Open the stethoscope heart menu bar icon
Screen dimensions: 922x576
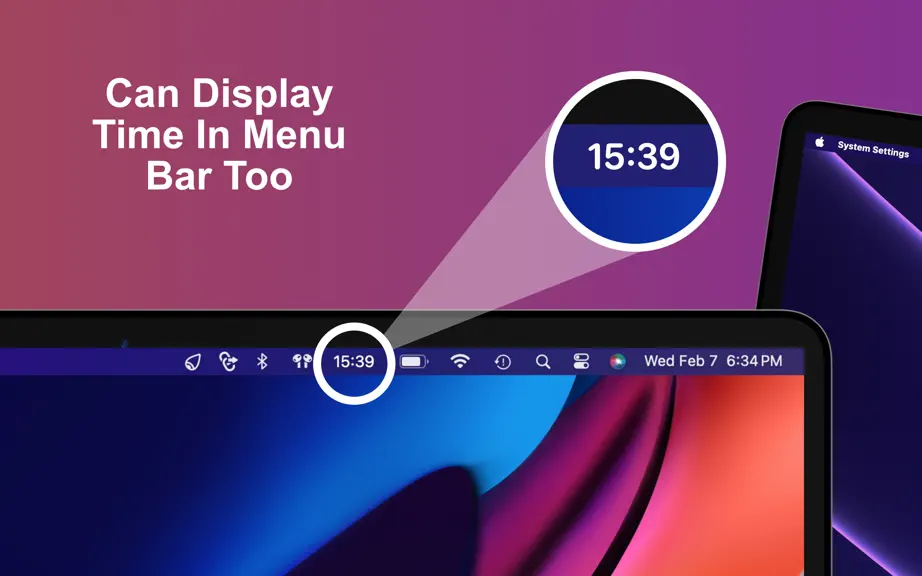228,361
